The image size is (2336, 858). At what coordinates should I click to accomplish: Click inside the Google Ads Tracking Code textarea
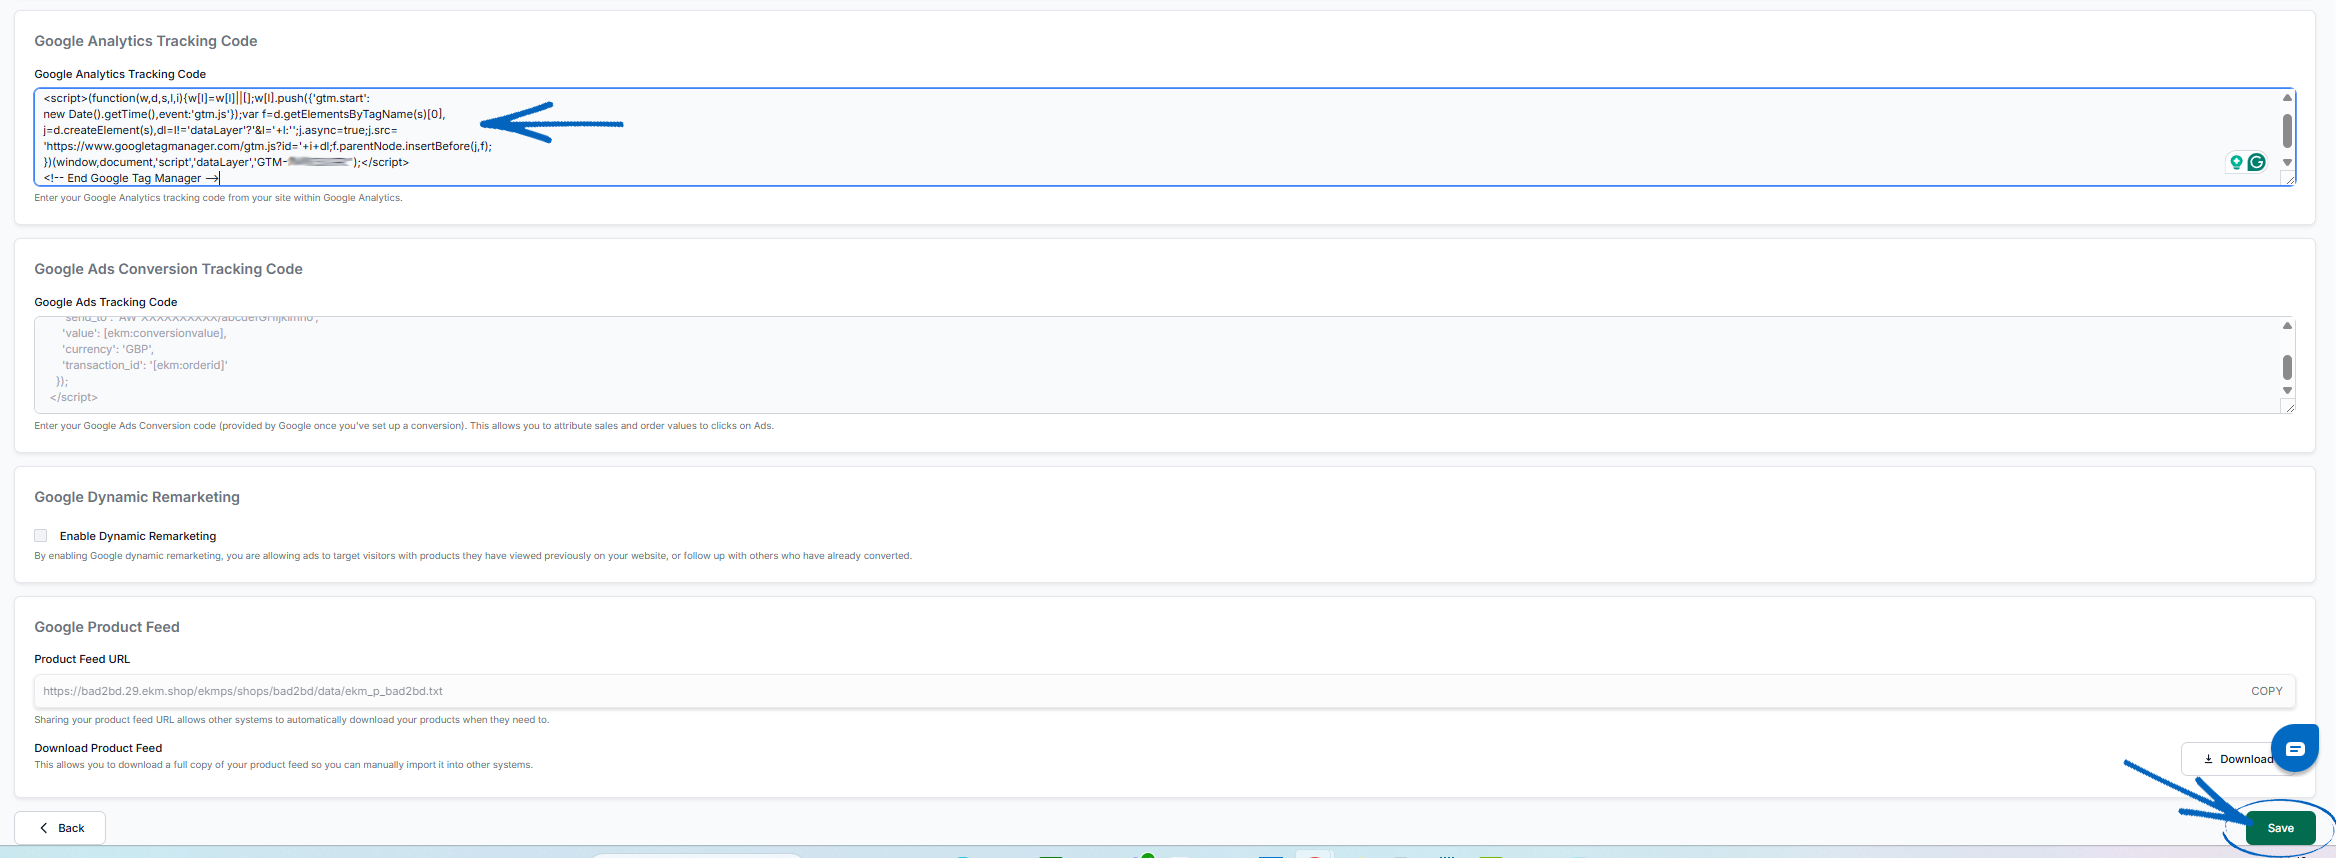click(1165, 365)
